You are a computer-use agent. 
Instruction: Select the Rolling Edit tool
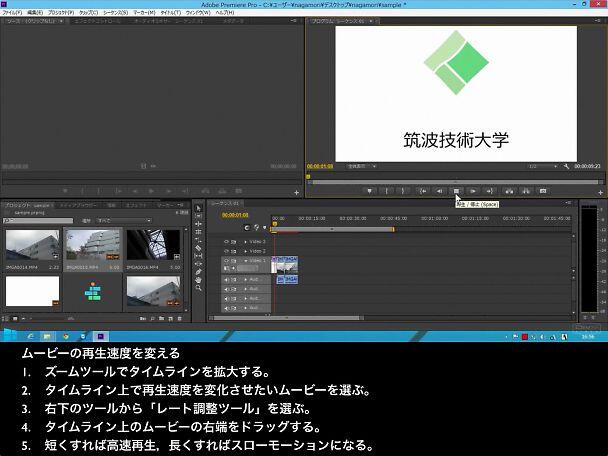(199, 232)
